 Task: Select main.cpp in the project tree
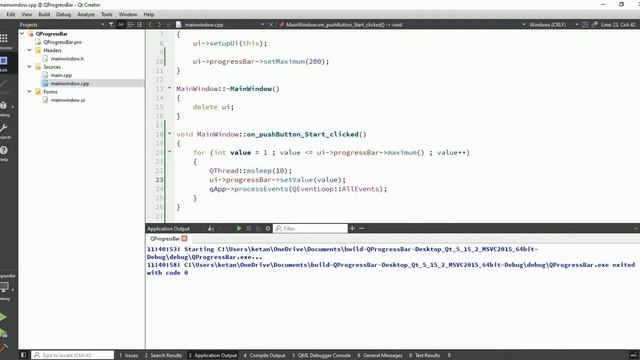61,75
